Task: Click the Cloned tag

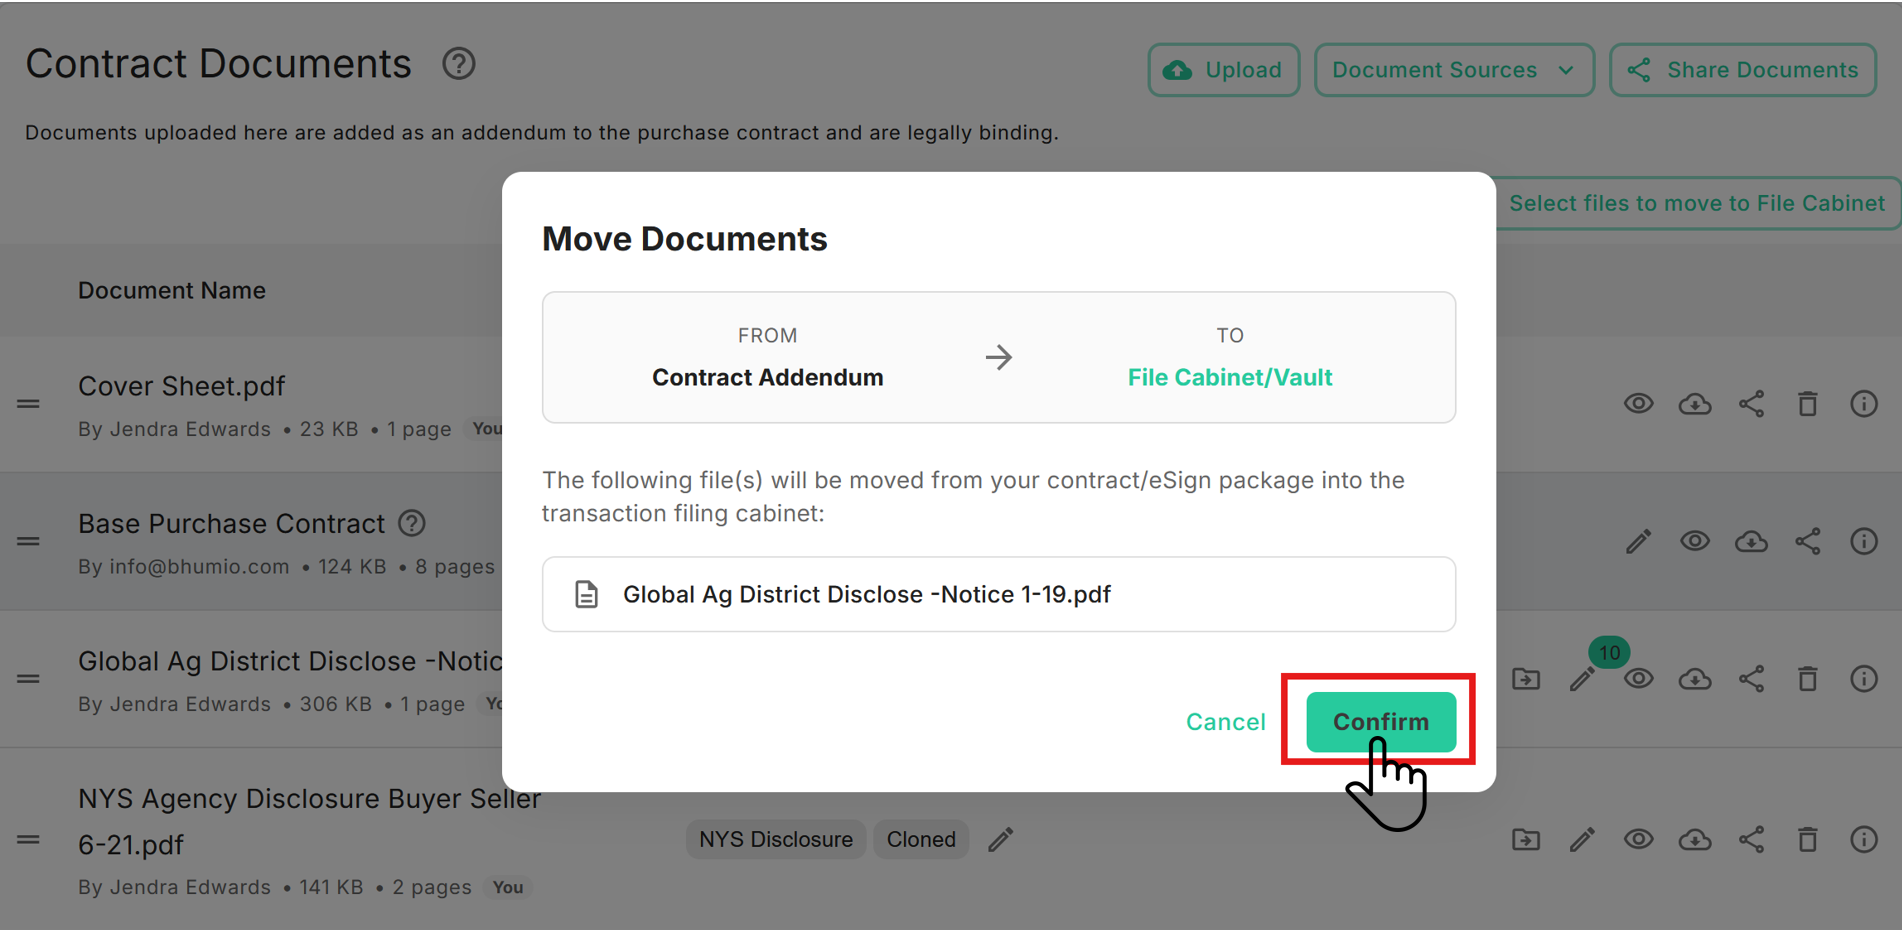Action: [x=921, y=839]
